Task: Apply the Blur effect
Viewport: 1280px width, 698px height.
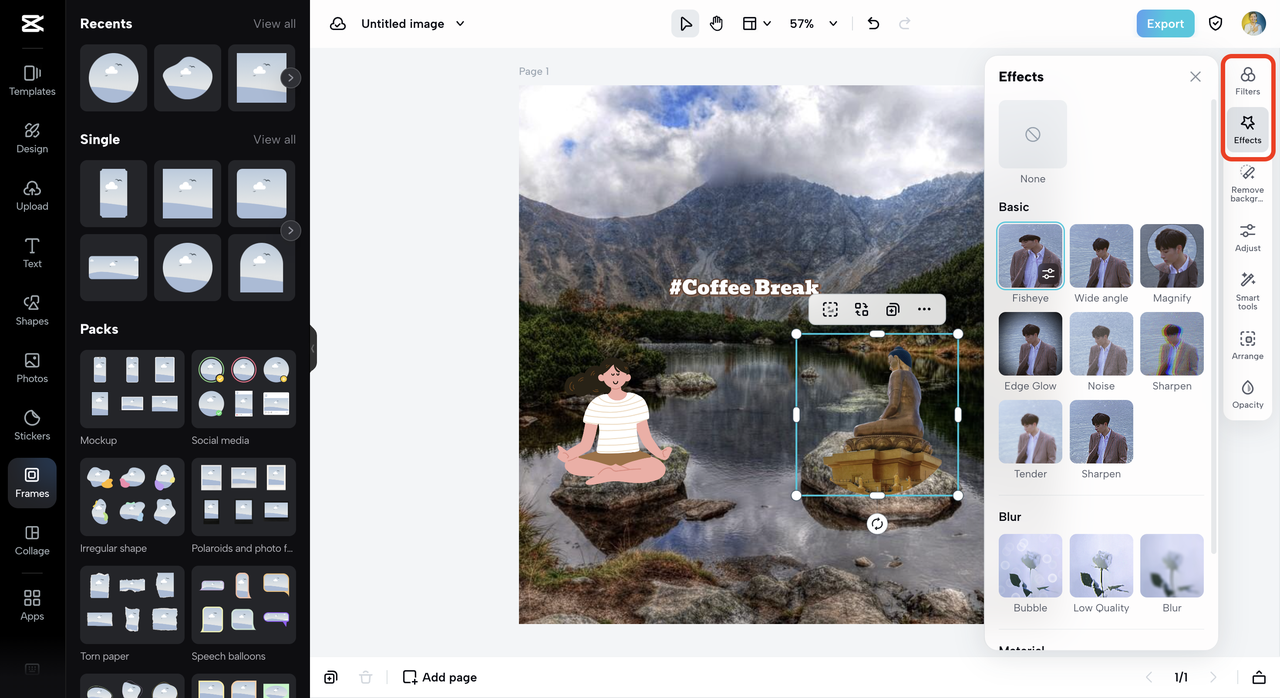Action: (x=1172, y=566)
